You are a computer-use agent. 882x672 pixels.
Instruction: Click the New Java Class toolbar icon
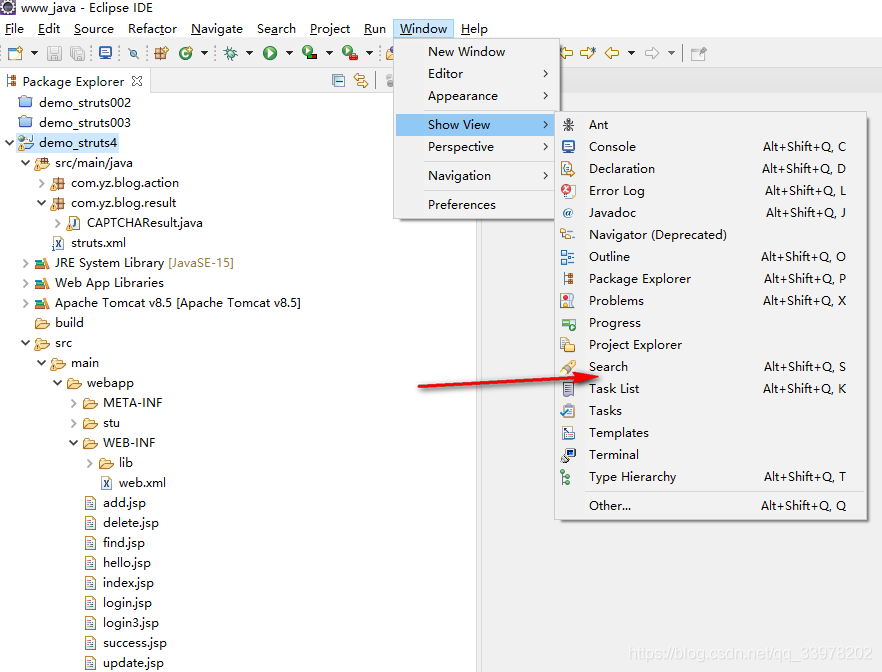[x=186, y=53]
